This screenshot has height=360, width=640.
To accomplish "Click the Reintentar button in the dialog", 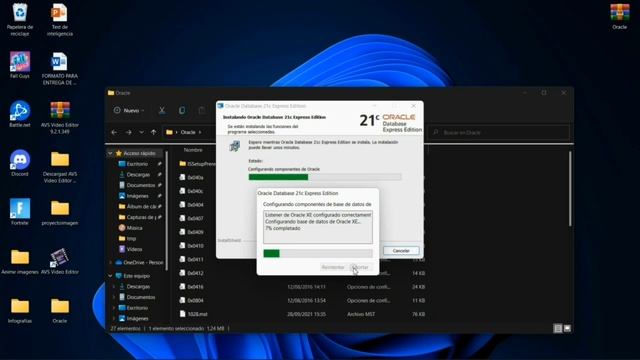I will pyautogui.click(x=333, y=267).
